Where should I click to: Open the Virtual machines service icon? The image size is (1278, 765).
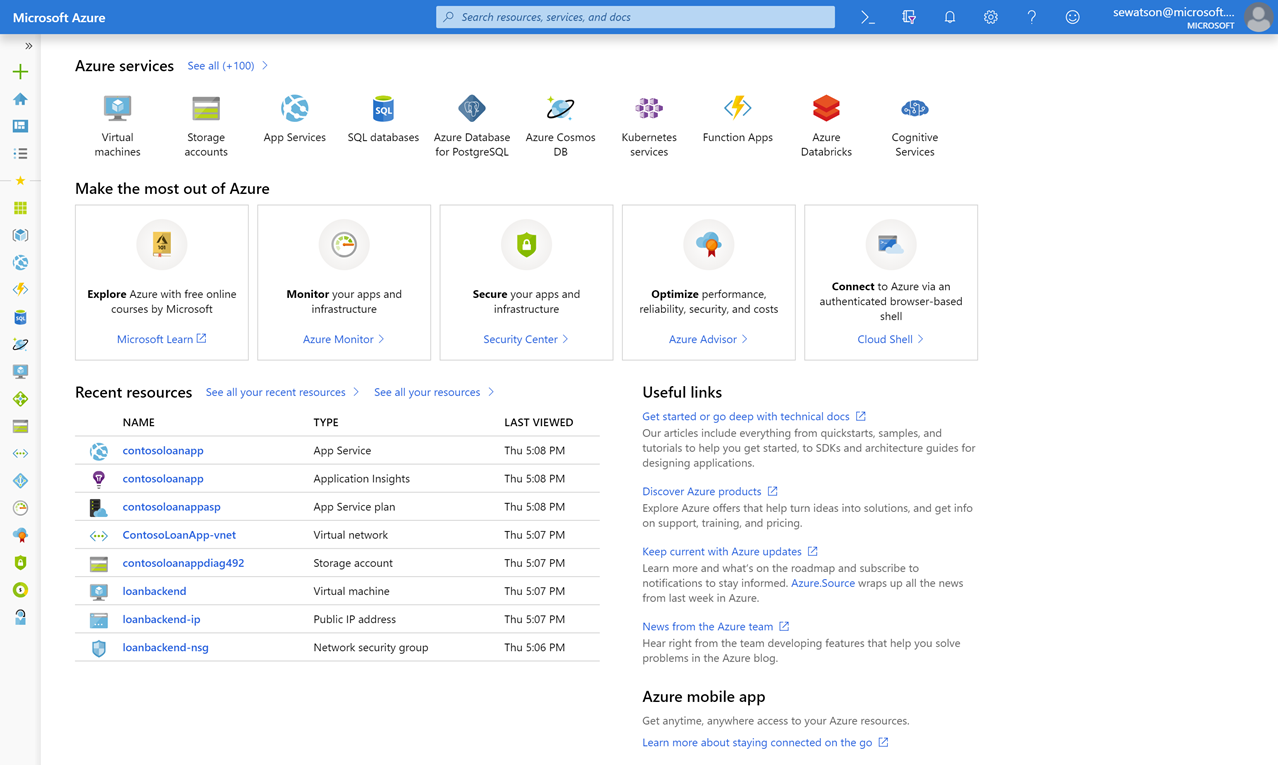click(118, 108)
